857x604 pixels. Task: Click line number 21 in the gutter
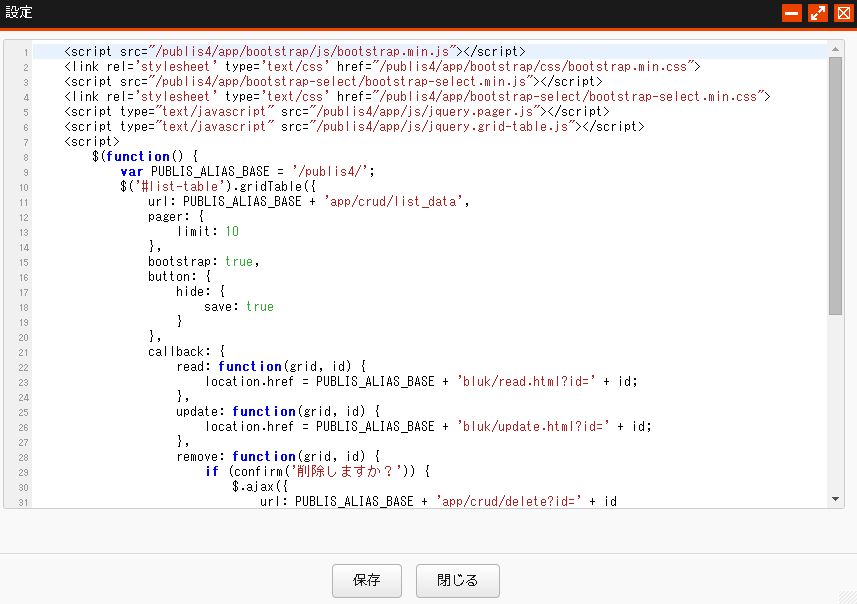click(24, 353)
